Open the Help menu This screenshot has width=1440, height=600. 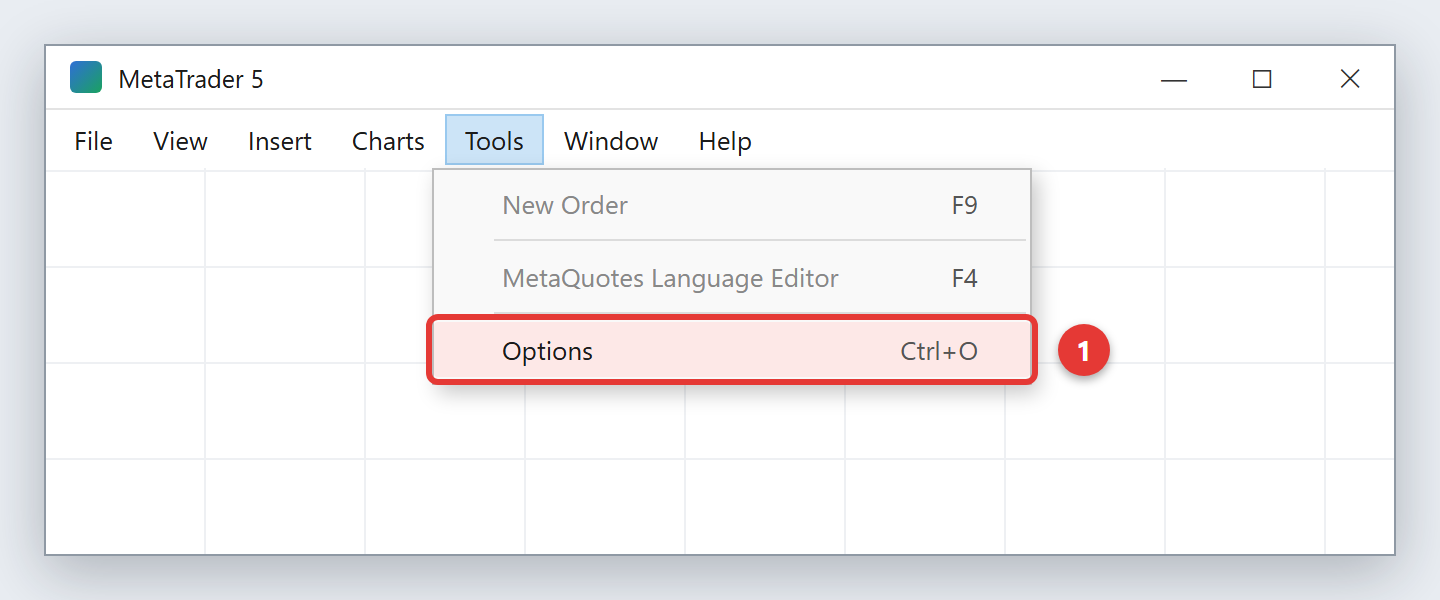pyautogui.click(x=725, y=141)
